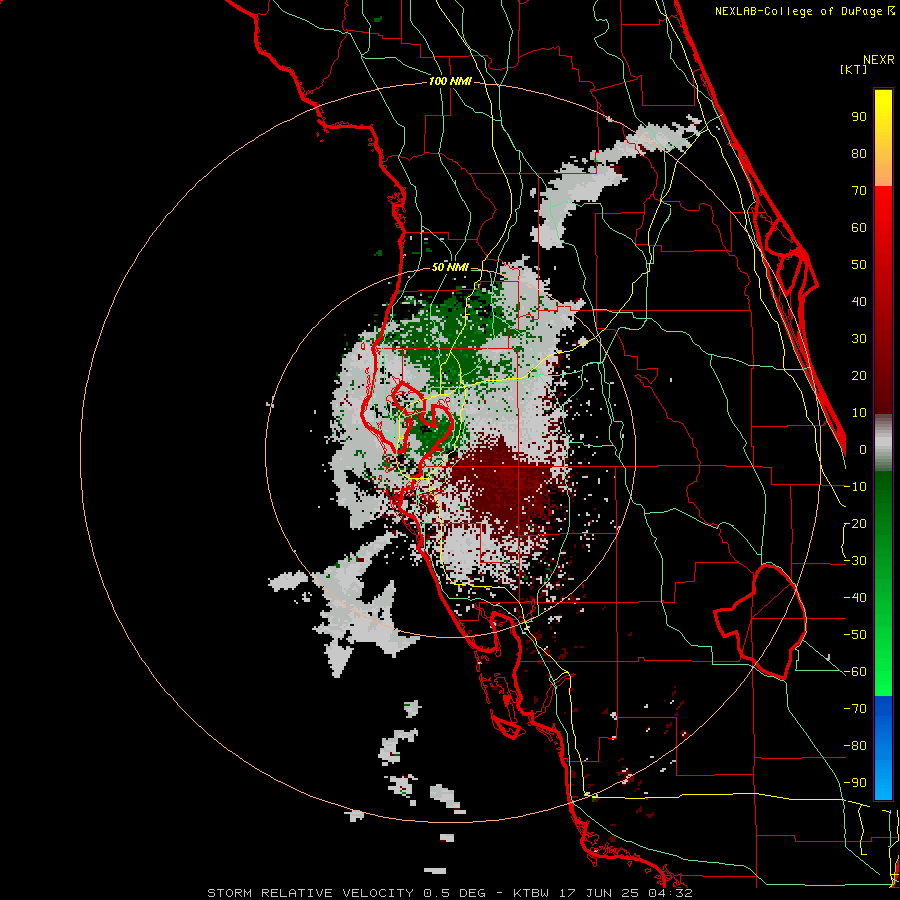This screenshot has width=900, height=900.
Task: Pick the -20 value on velocity scale
Action: (855, 524)
